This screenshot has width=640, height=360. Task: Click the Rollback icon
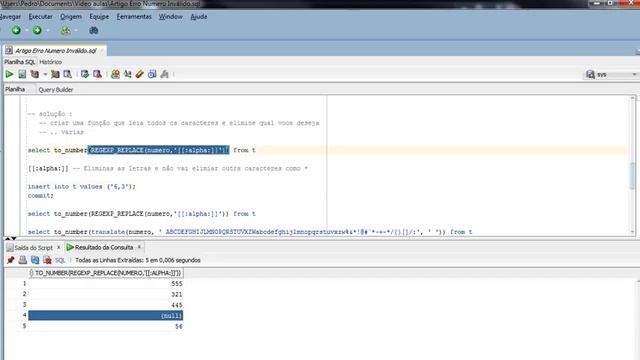(97, 74)
